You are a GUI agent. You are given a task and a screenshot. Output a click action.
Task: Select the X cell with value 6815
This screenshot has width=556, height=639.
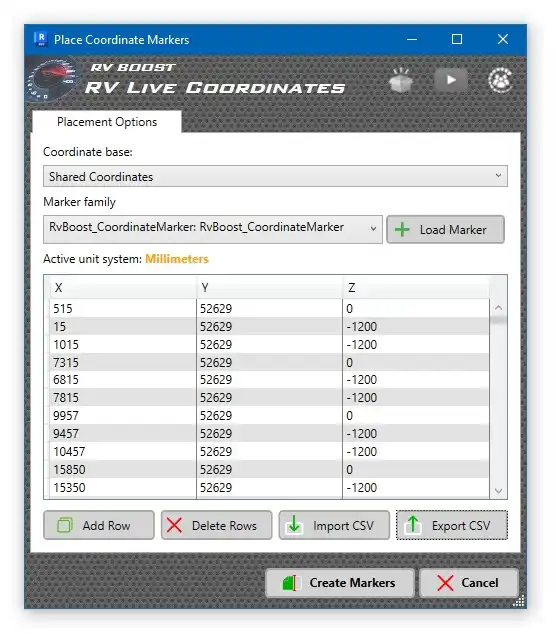point(123,379)
